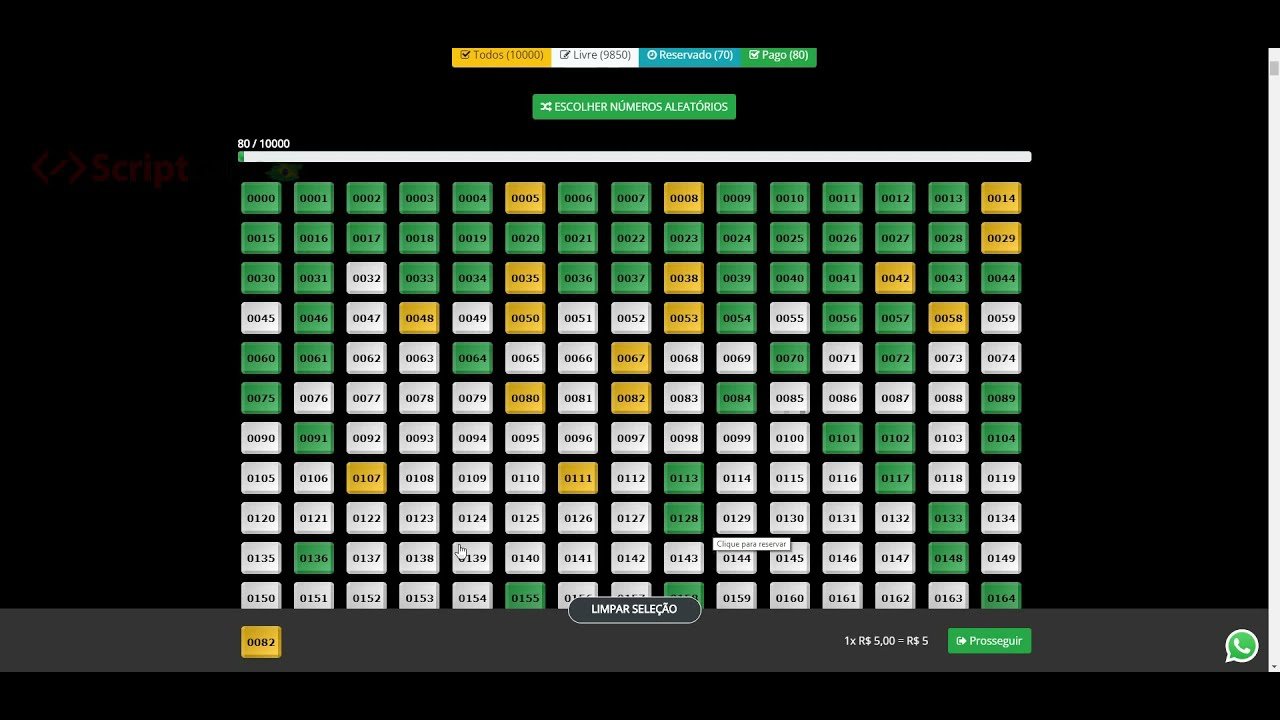The image size is (1280, 720).
Task: Open WhatsApp chat icon
Action: [1242, 646]
